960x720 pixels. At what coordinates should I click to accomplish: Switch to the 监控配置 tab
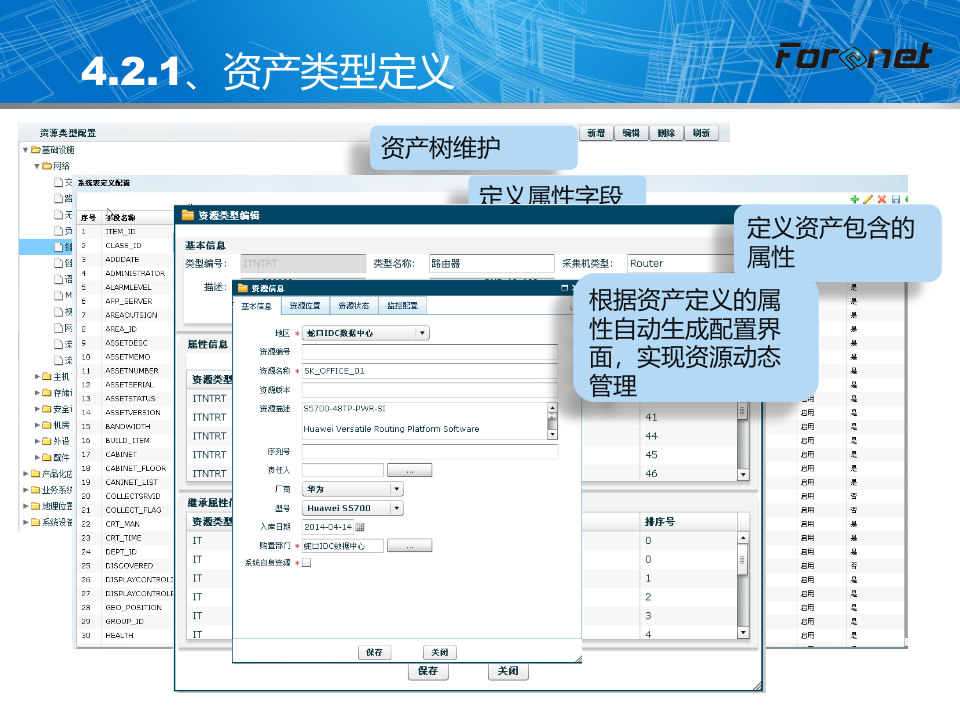tap(402, 305)
